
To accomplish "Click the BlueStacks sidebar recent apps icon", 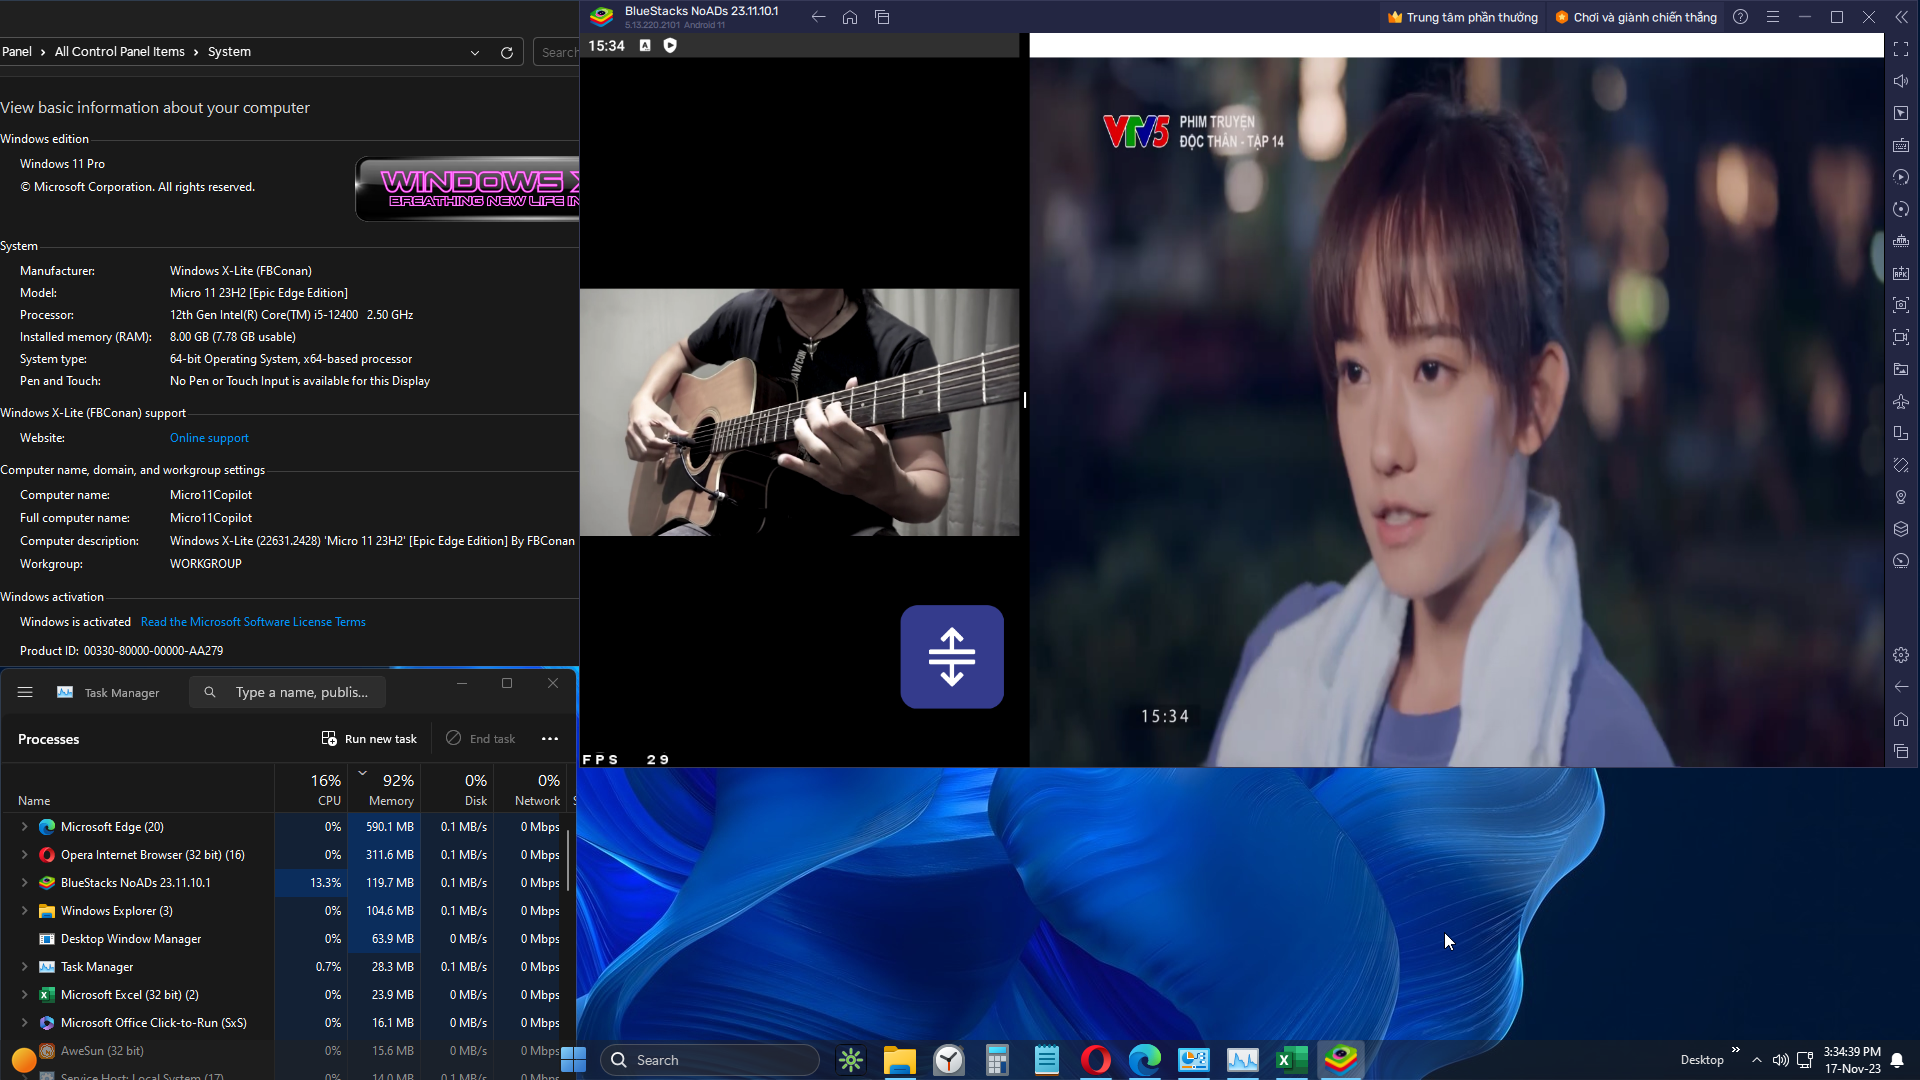I will pos(1901,751).
